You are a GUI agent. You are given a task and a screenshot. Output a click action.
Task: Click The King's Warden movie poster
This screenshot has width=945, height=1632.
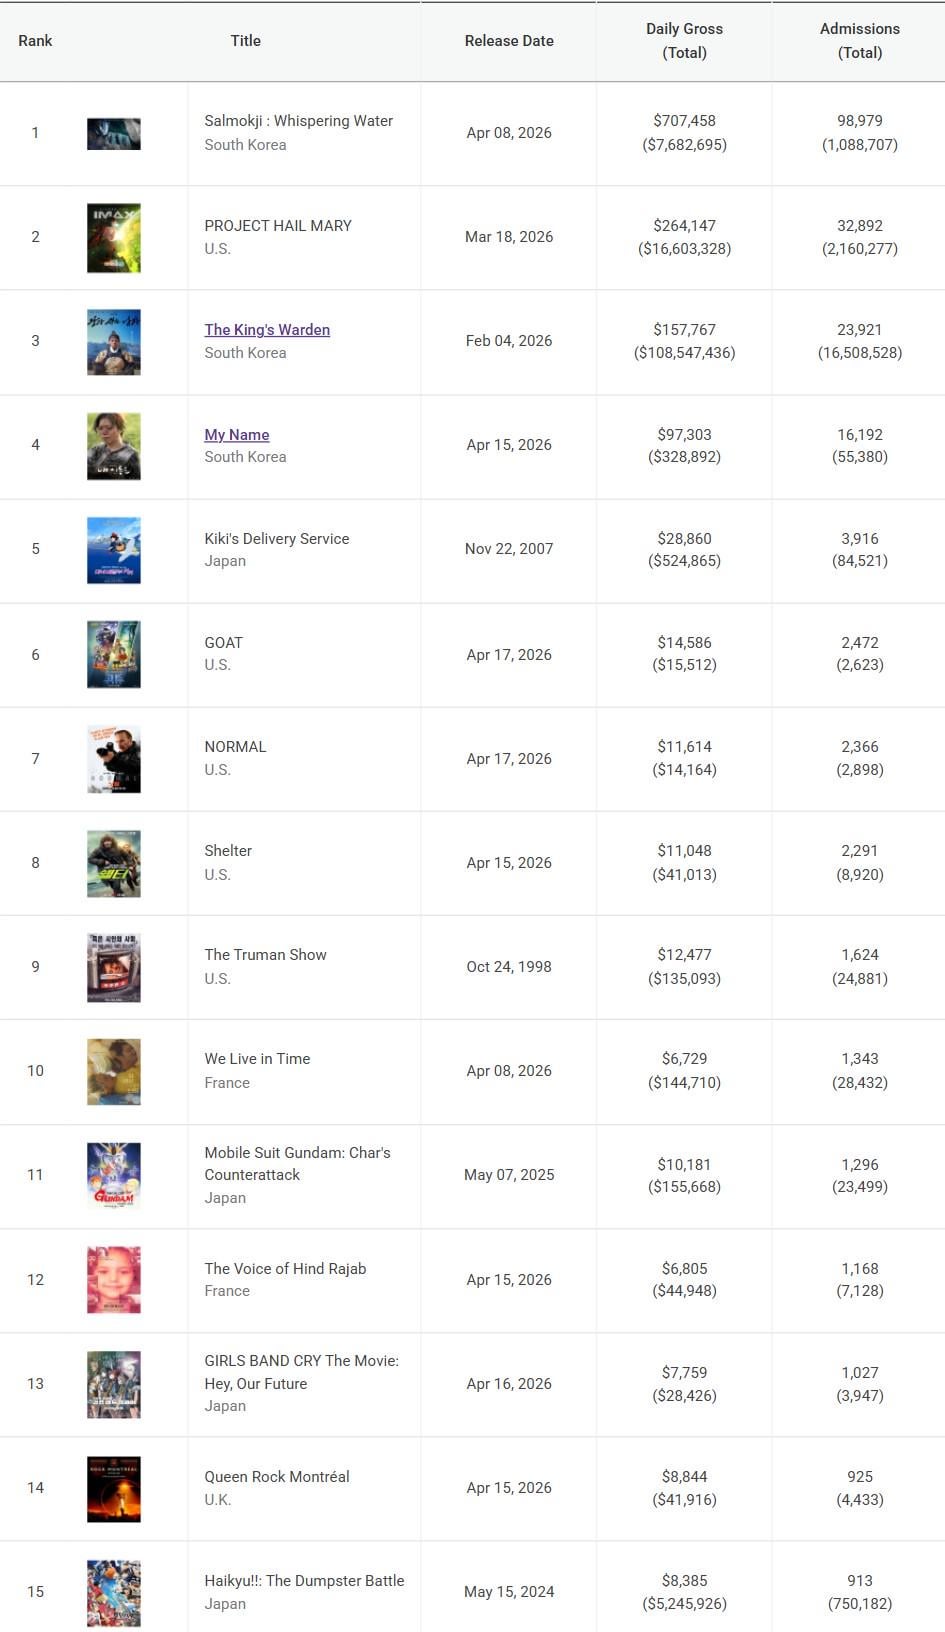pos(114,342)
